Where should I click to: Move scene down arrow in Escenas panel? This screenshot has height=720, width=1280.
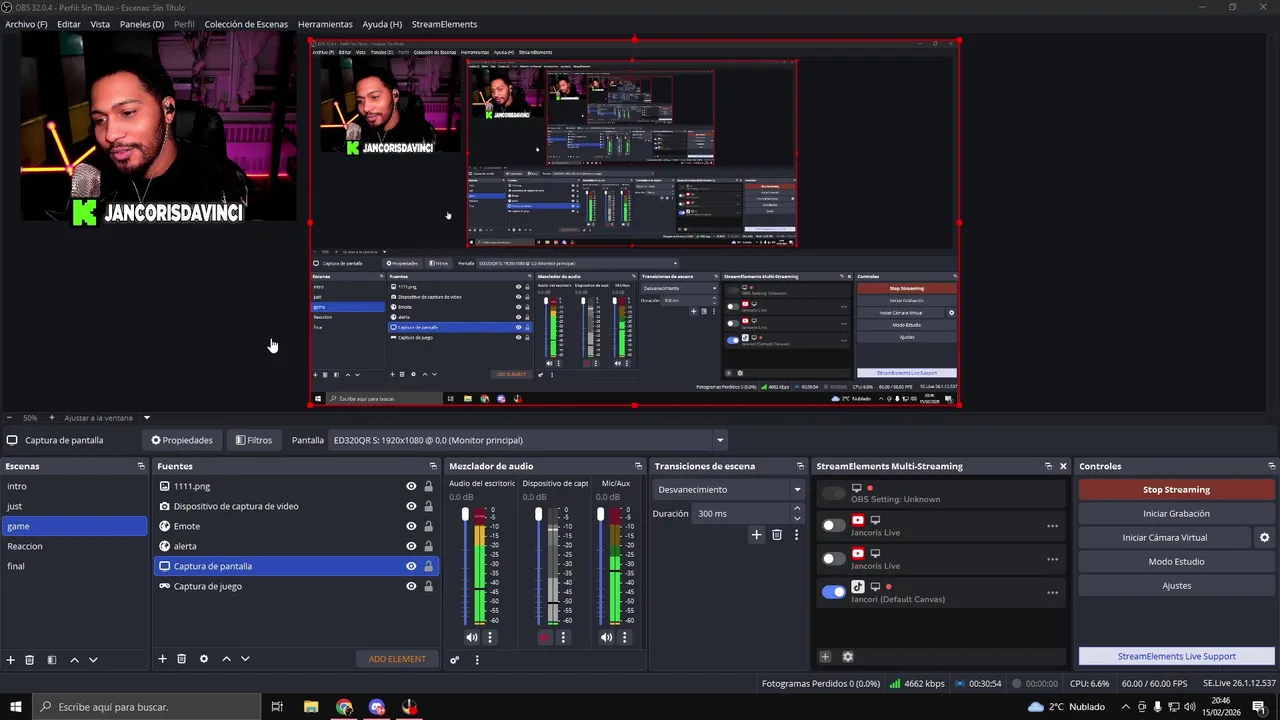pyautogui.click(x=93, y=659)
